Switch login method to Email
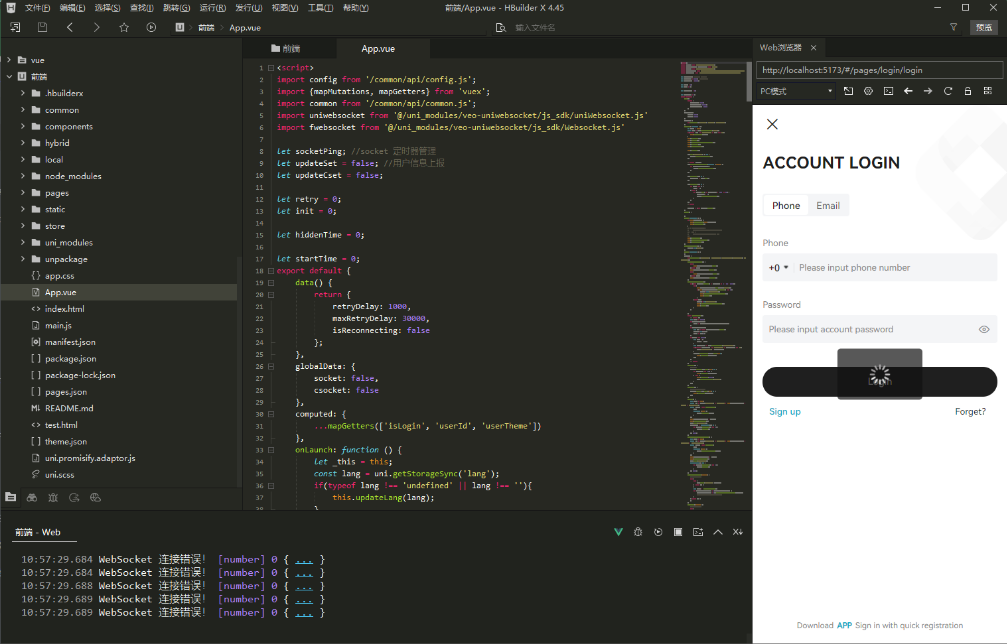 (x=827, y=205)
